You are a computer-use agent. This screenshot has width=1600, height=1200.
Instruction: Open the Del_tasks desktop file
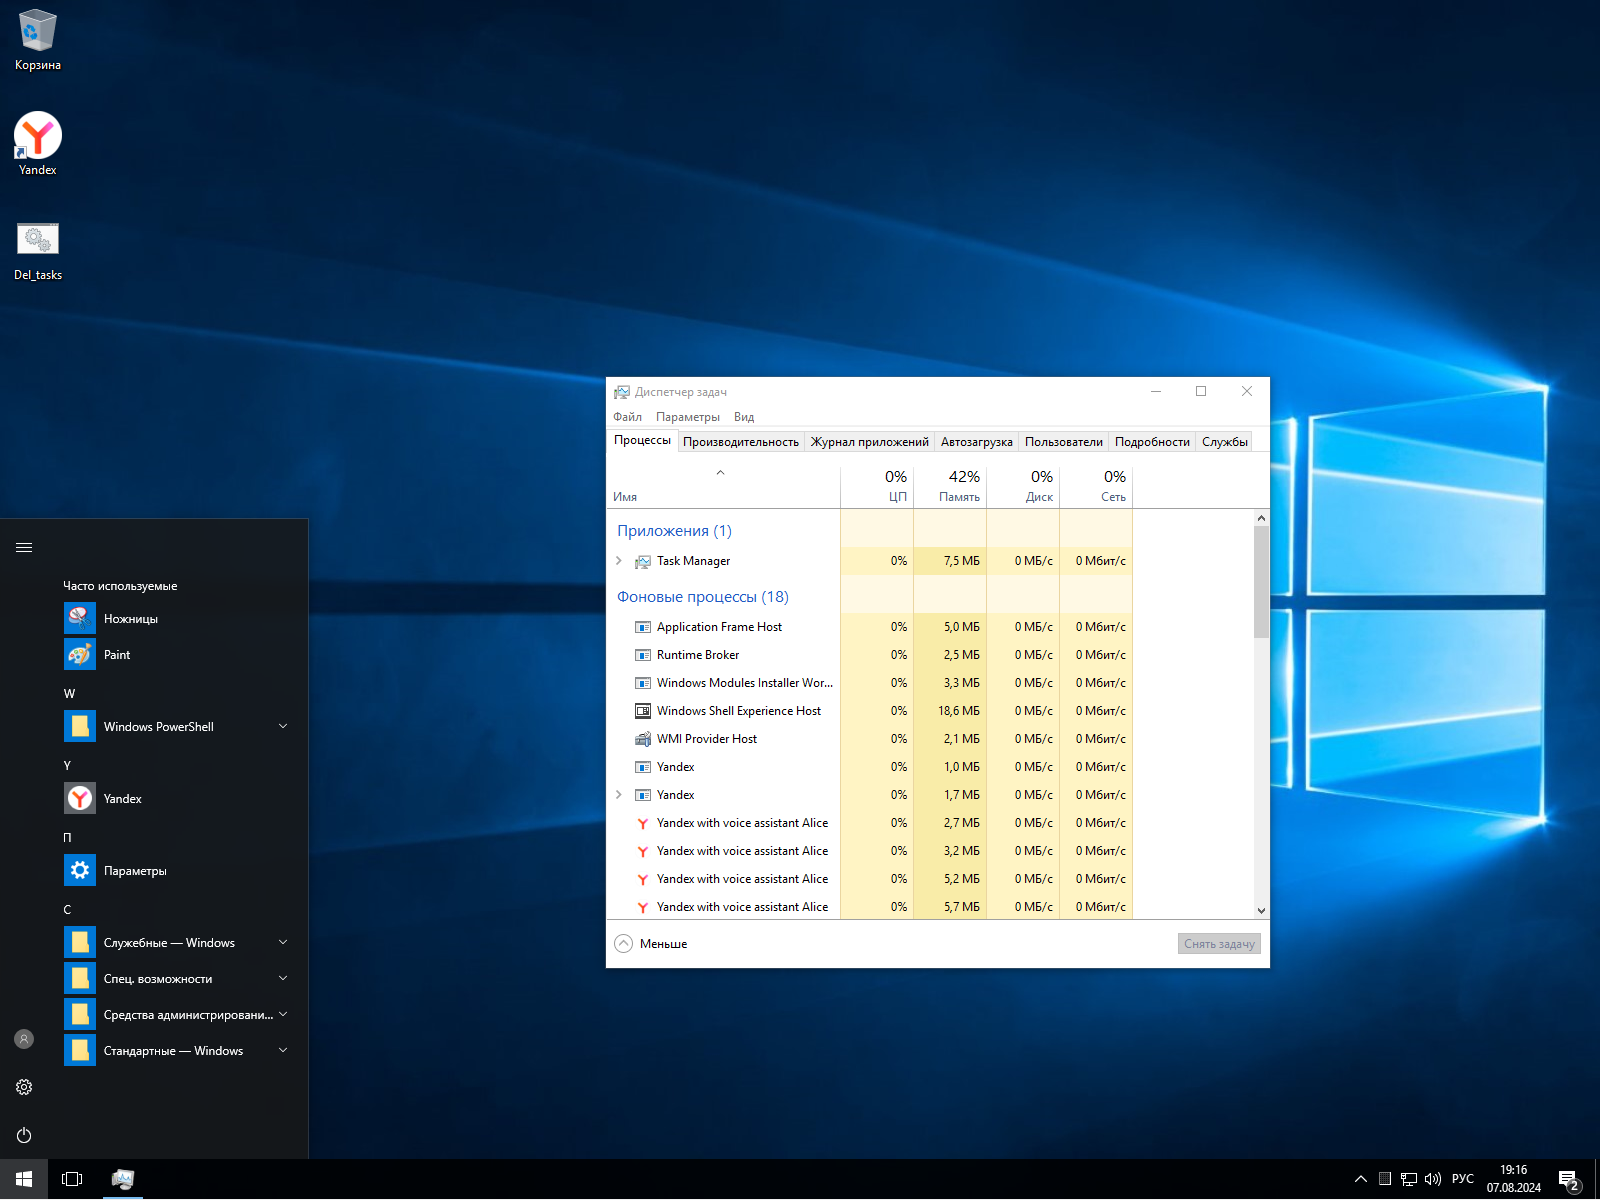[38, 250]
